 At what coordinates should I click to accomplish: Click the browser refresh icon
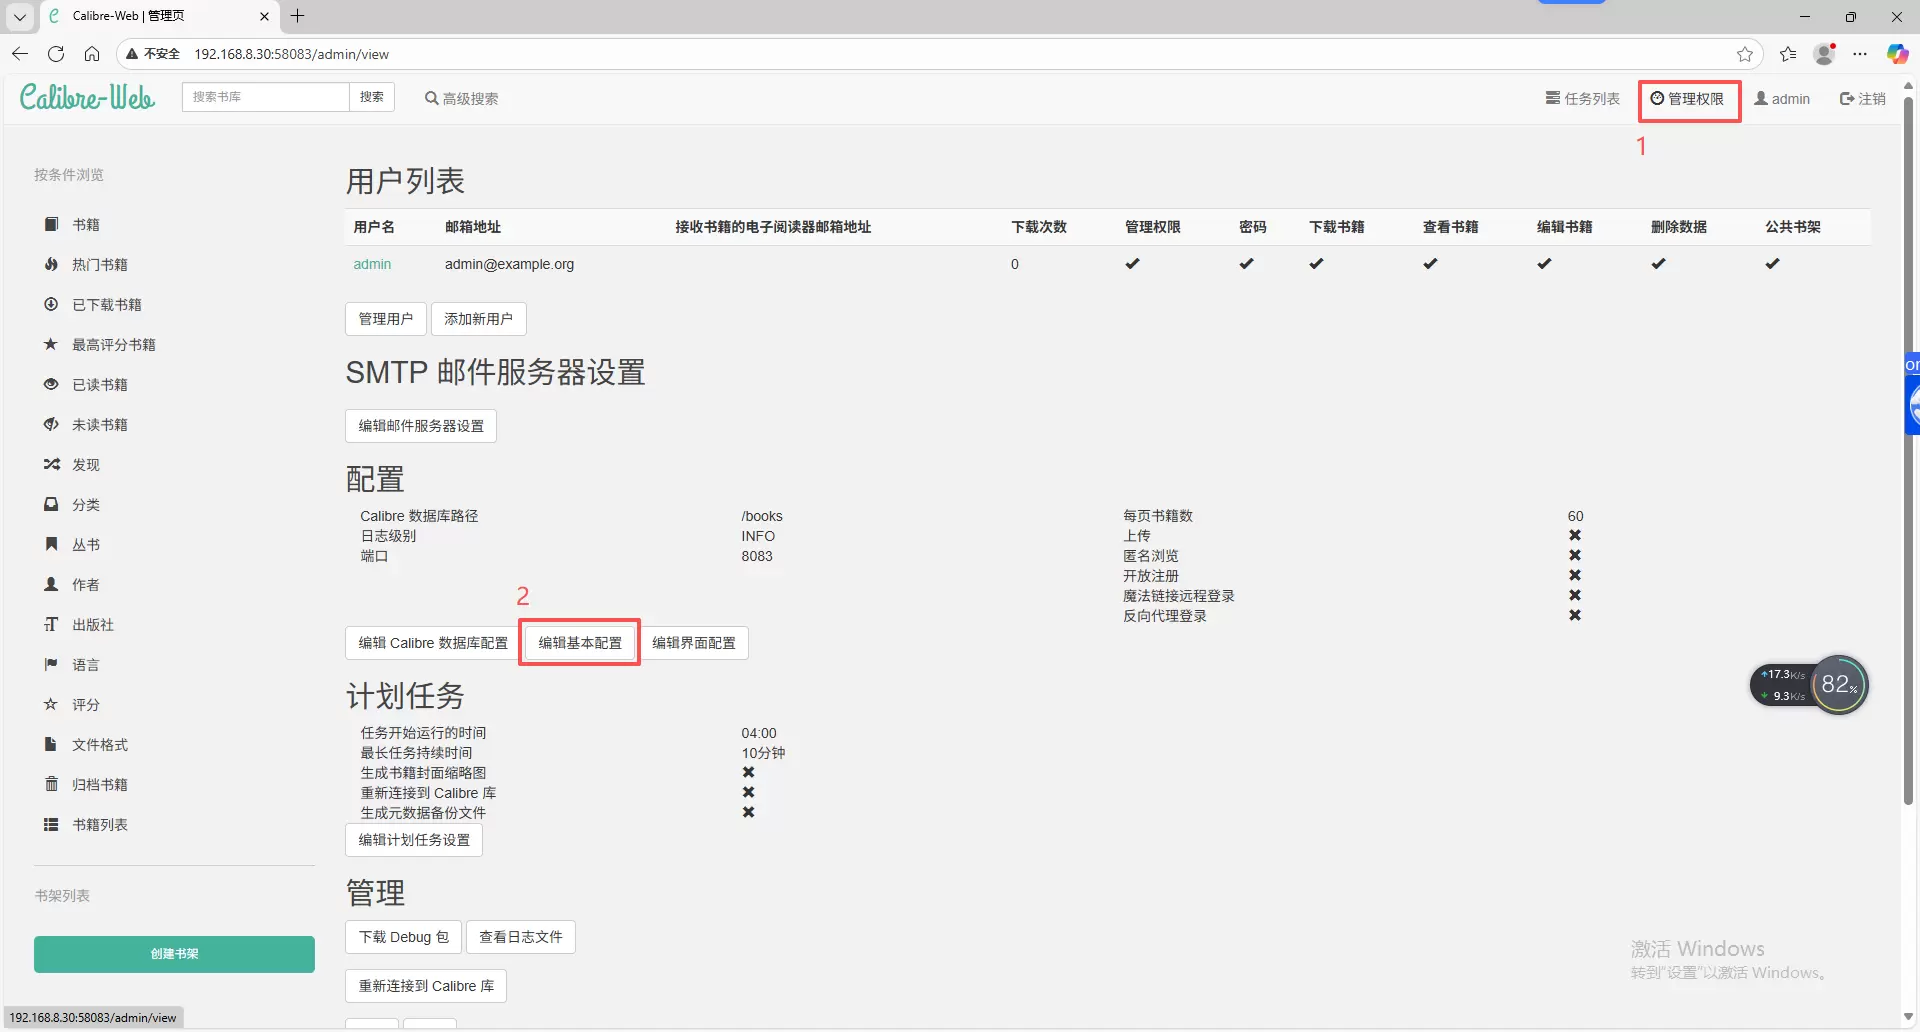tap(56, 54)
